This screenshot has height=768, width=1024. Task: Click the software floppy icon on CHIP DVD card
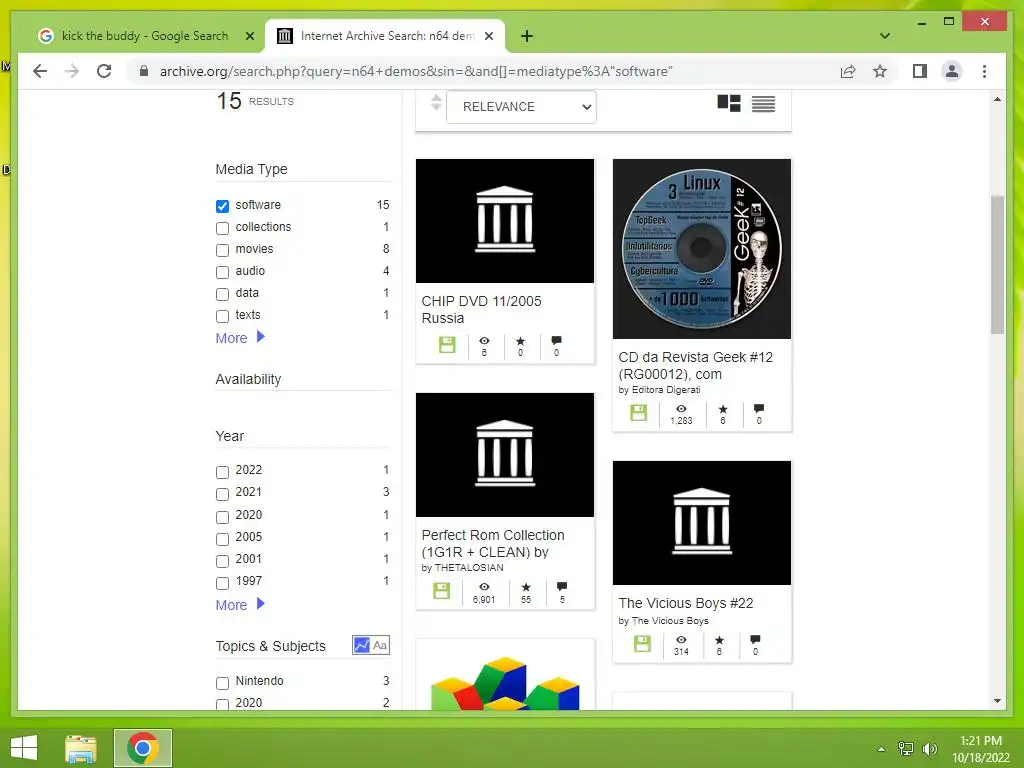click(447, 344)
